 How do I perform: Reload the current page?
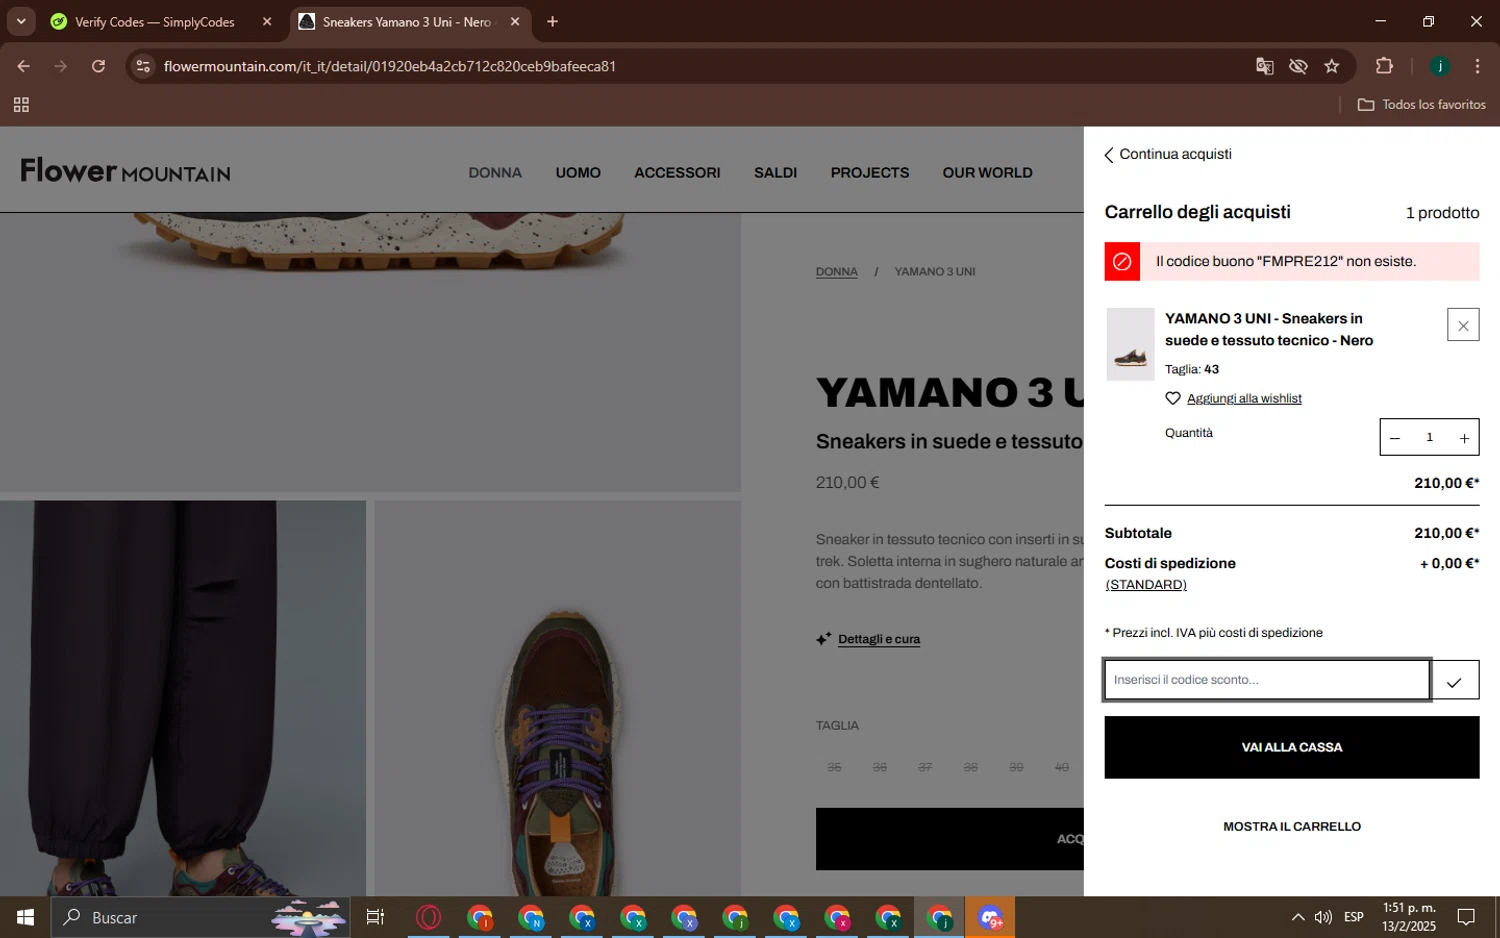[98, 66]
